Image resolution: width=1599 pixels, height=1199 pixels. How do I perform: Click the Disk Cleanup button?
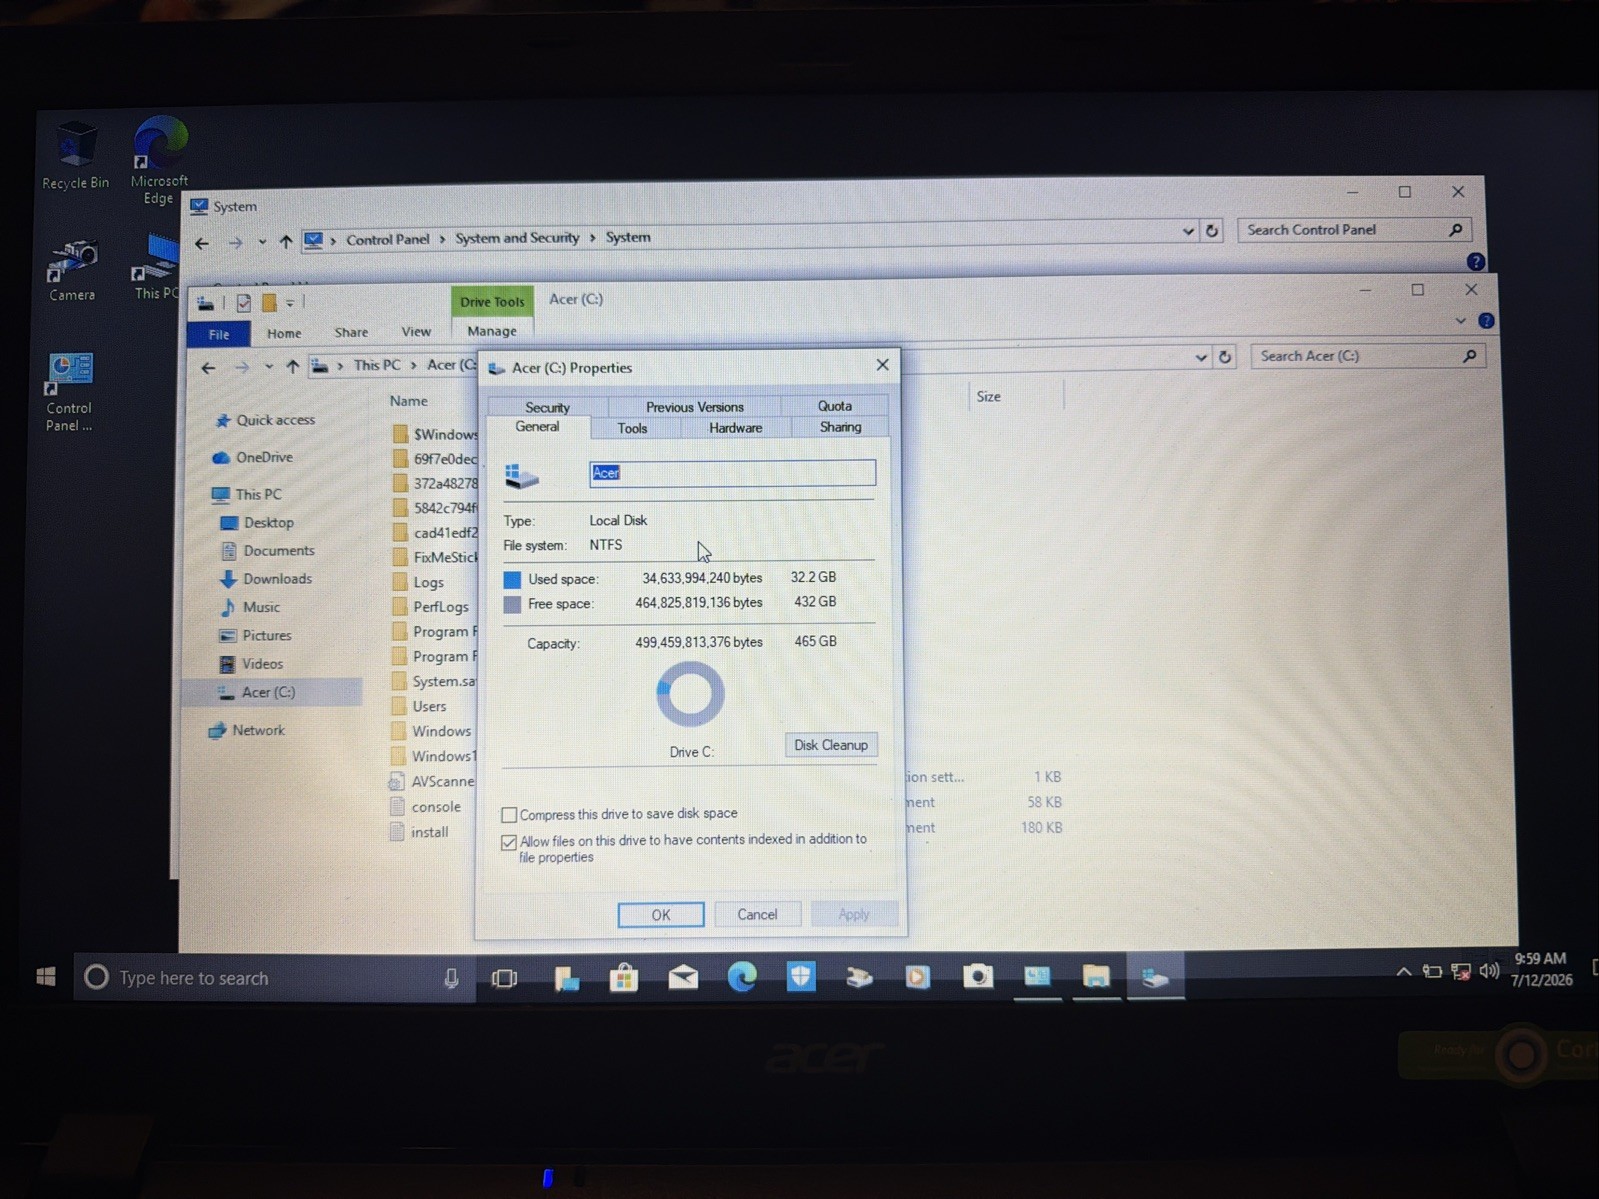tap(831, 745)
